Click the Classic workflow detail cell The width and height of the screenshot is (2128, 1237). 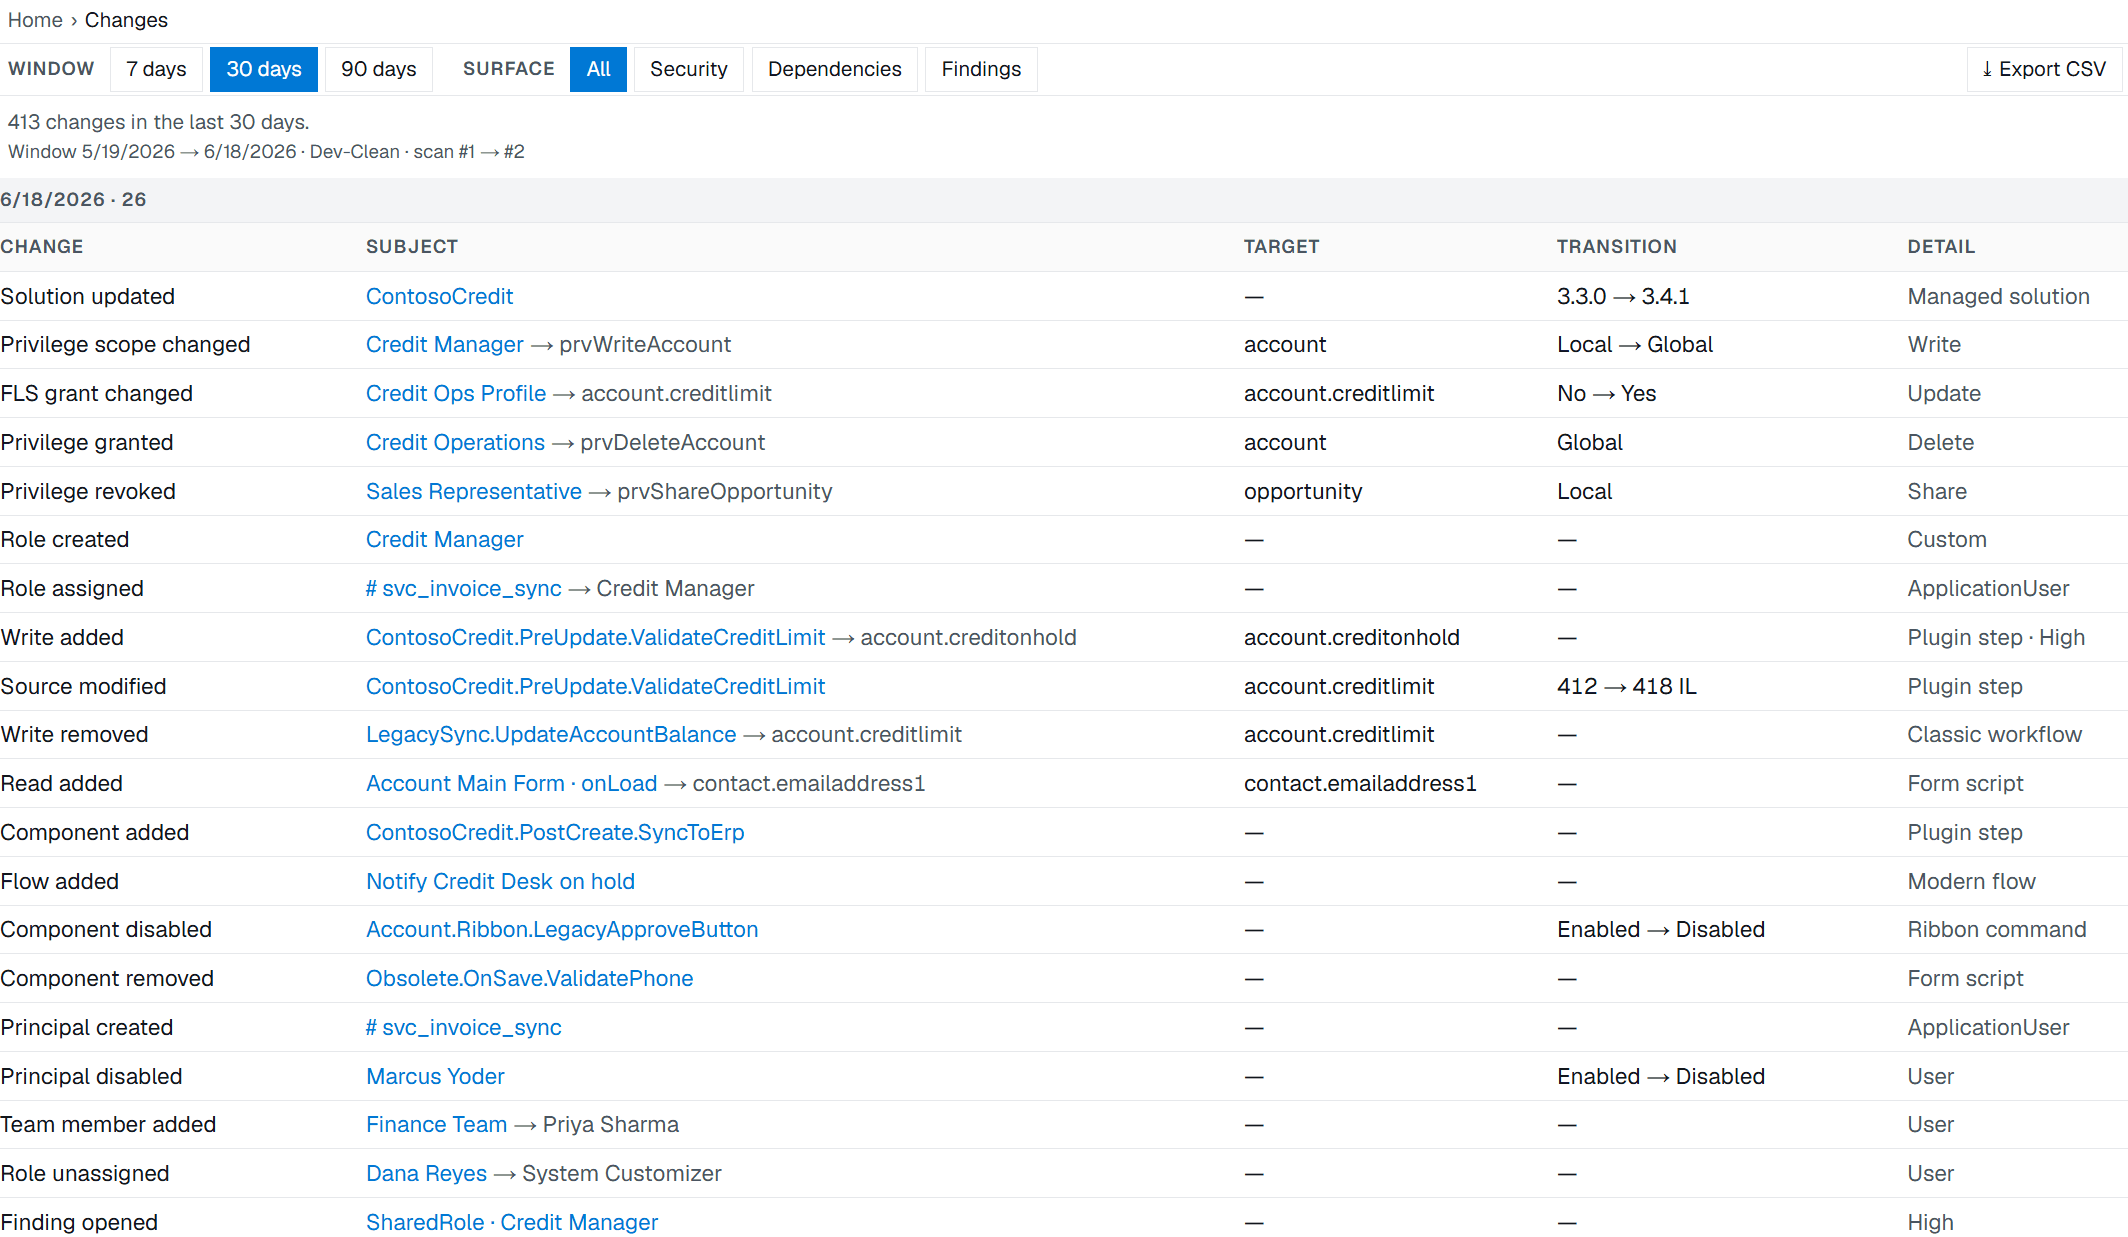(x=1995, y=734)
